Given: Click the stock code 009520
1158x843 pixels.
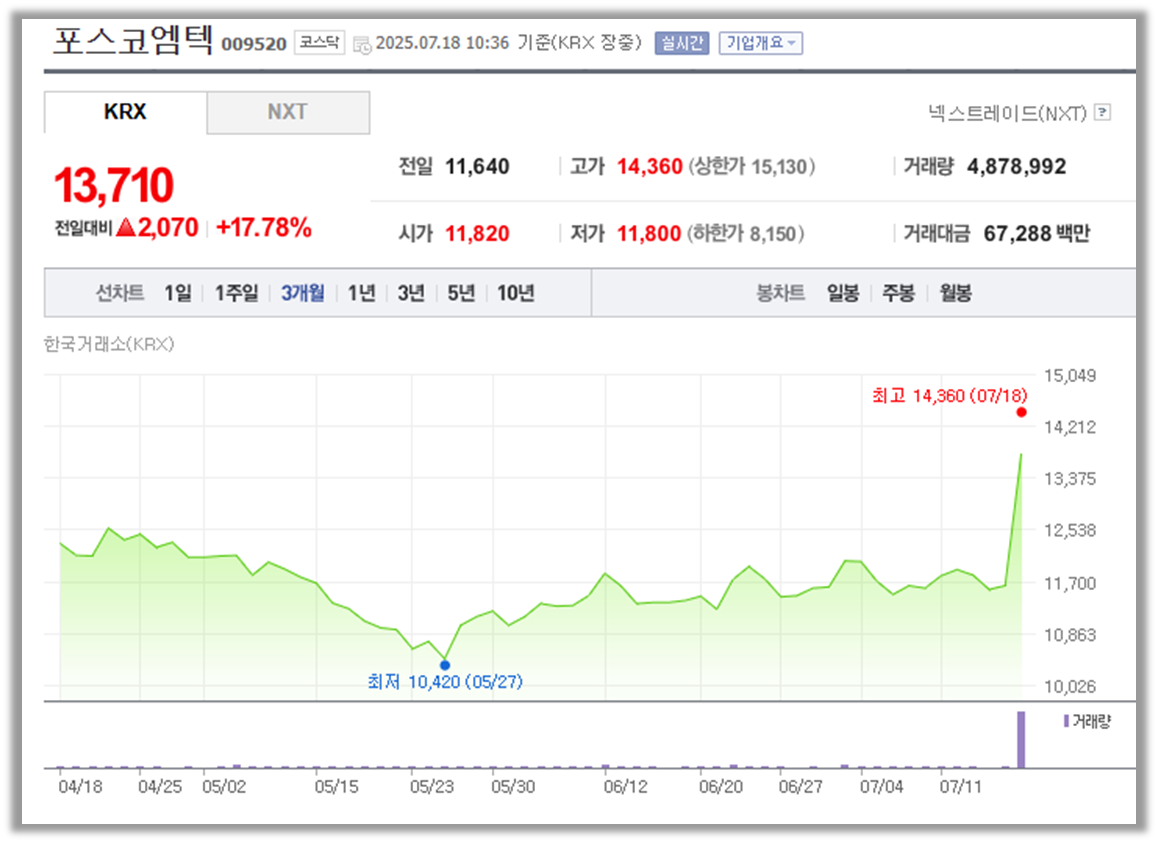Looking at the screenshot, I should tap(254, 44).
